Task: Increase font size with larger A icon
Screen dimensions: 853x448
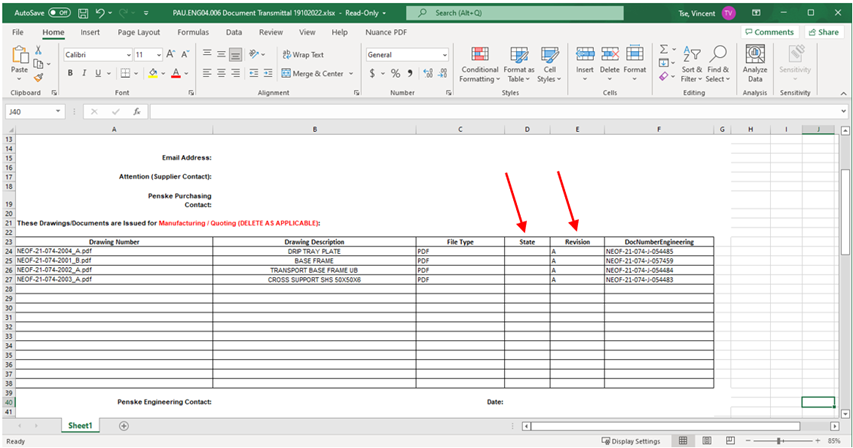Action: pyautogui.click(x=171, y=54)
